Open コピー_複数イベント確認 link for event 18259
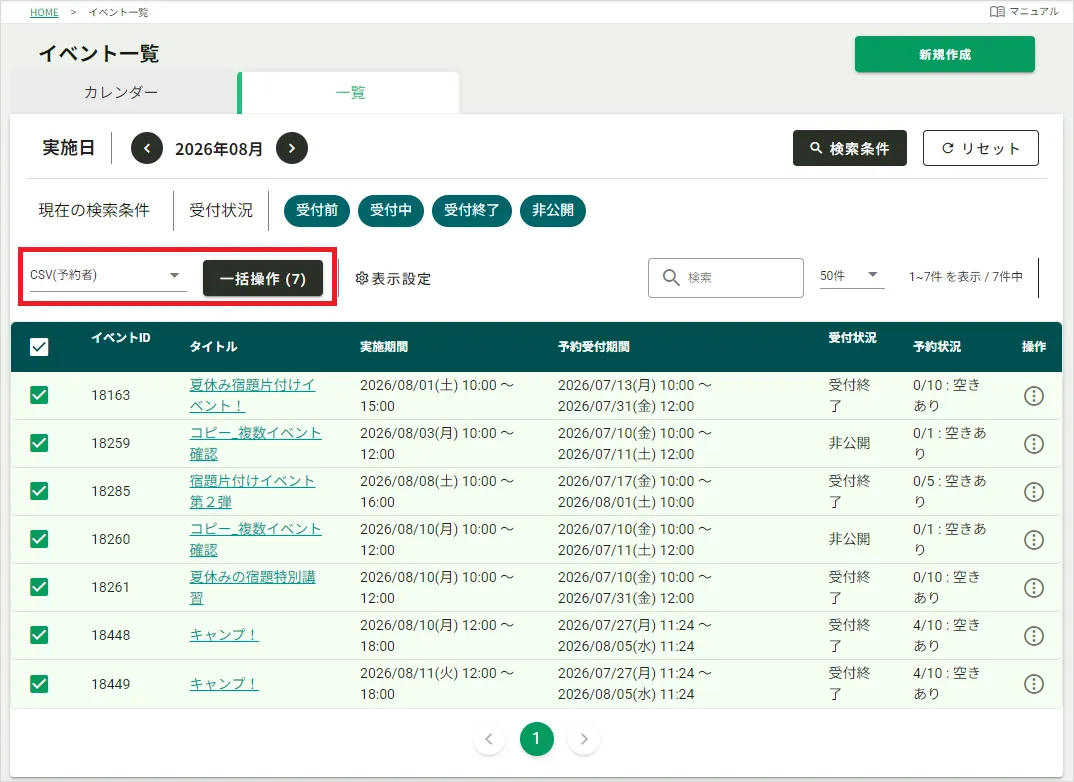 point(255,443)
